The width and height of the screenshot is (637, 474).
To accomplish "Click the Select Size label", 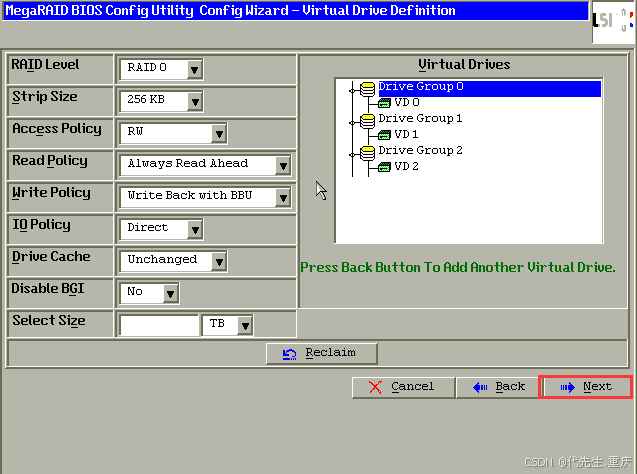I will [49, 321].
